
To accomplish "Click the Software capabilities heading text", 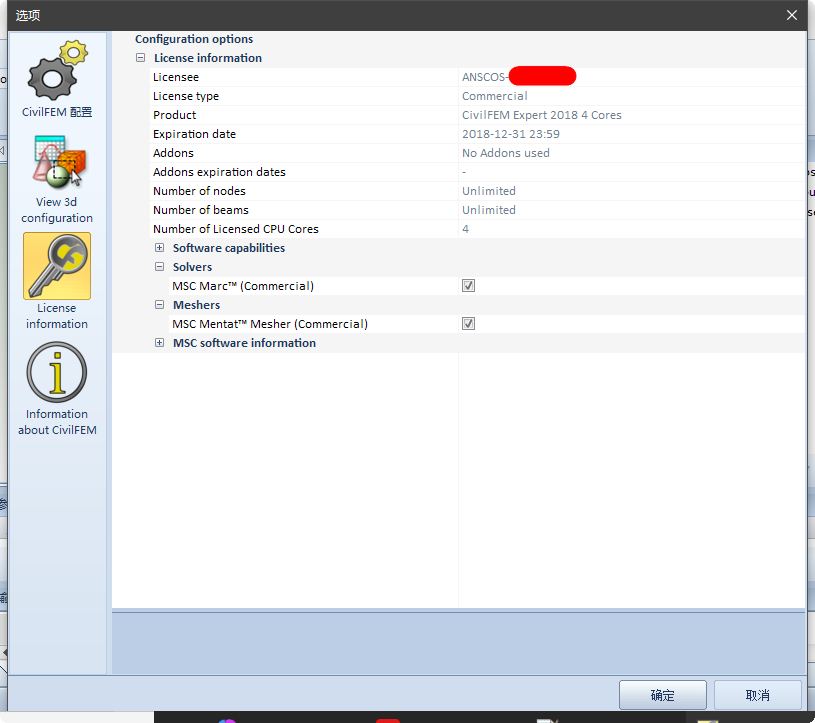I will tap(229, 248).
